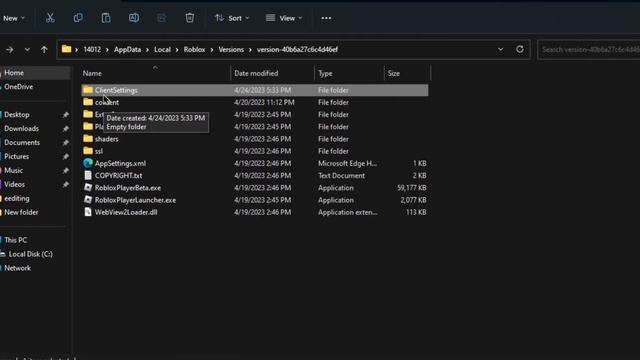
Task: Click the Rename icon in toolbar
Action: 134,18
